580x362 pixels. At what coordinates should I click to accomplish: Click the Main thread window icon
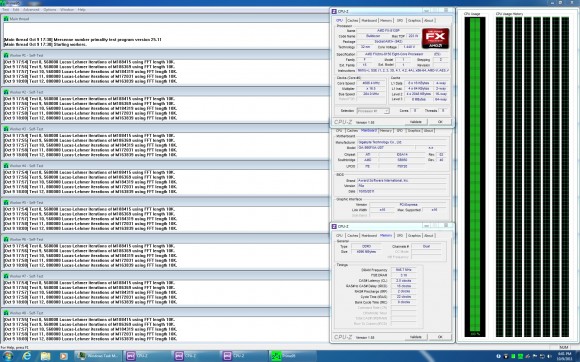tap(6, 18)
